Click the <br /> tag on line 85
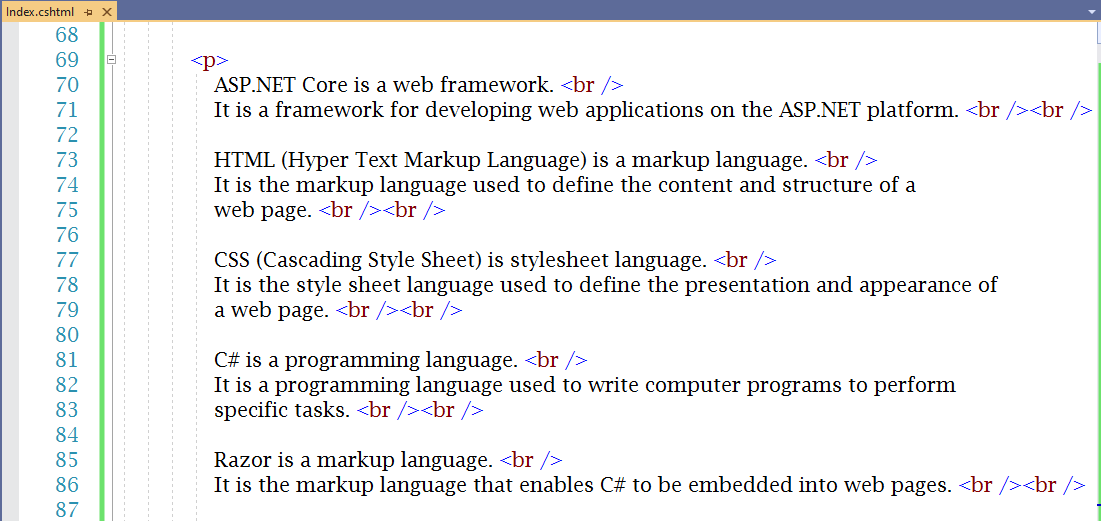Image resolution: width=1101 pixels, height=521 pixels. pos(531,460)
